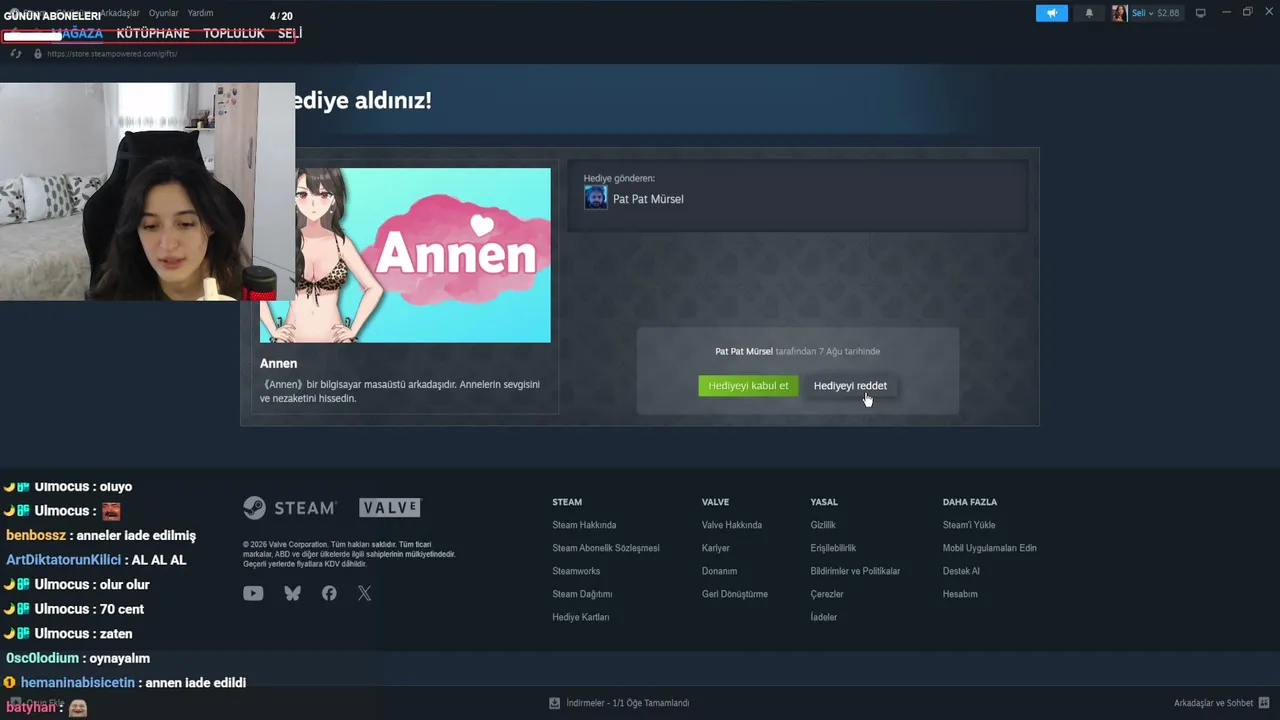This screenshot has height=720, width=1280.
Task: Open Steam's Facebook page
Action: click(x=329, y=593)
